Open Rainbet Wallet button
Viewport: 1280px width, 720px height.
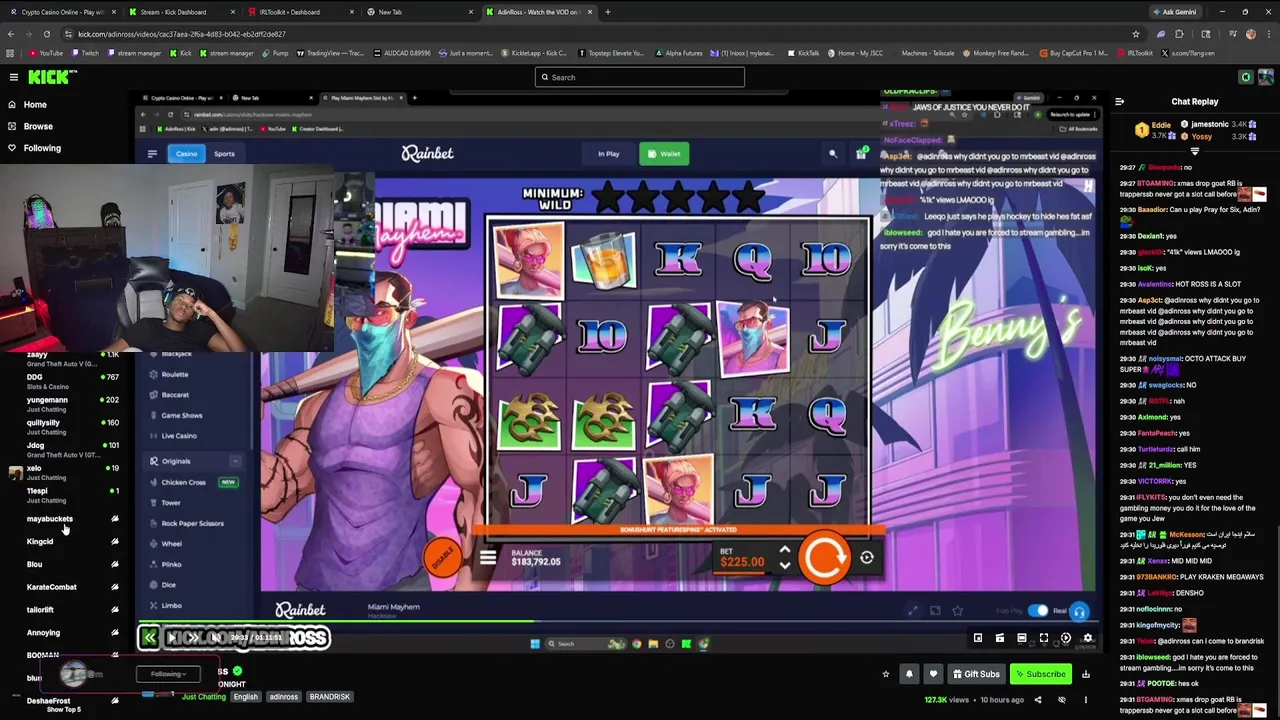click(664, 154)
